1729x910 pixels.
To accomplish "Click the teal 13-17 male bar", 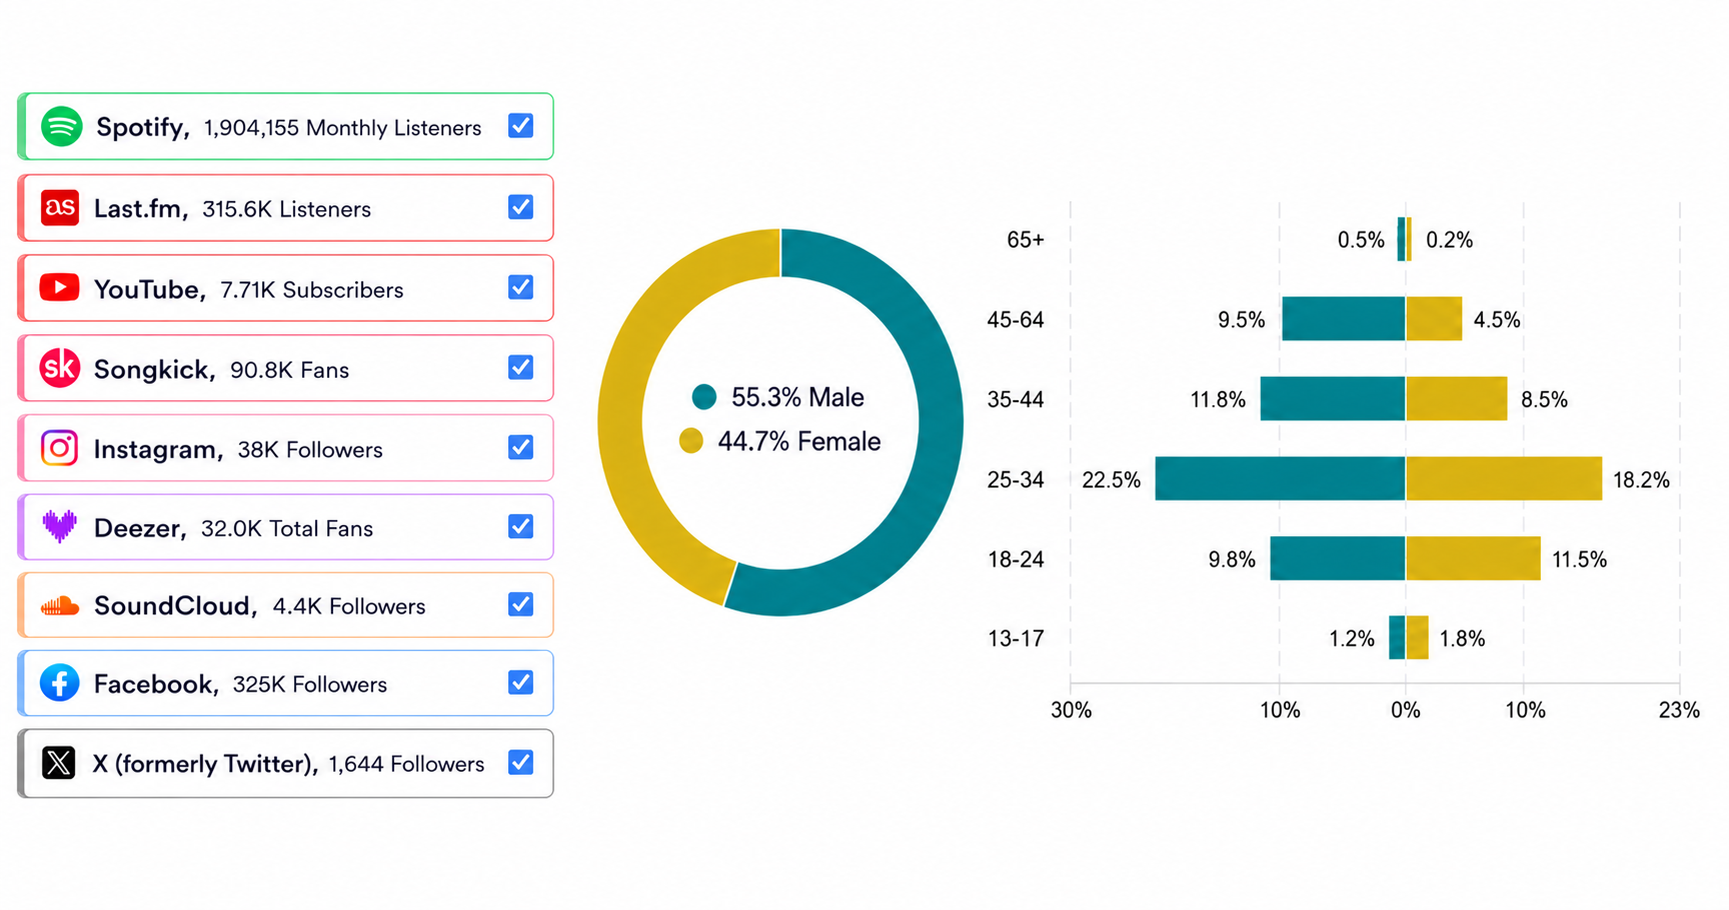I will (x=1397, y=638).
